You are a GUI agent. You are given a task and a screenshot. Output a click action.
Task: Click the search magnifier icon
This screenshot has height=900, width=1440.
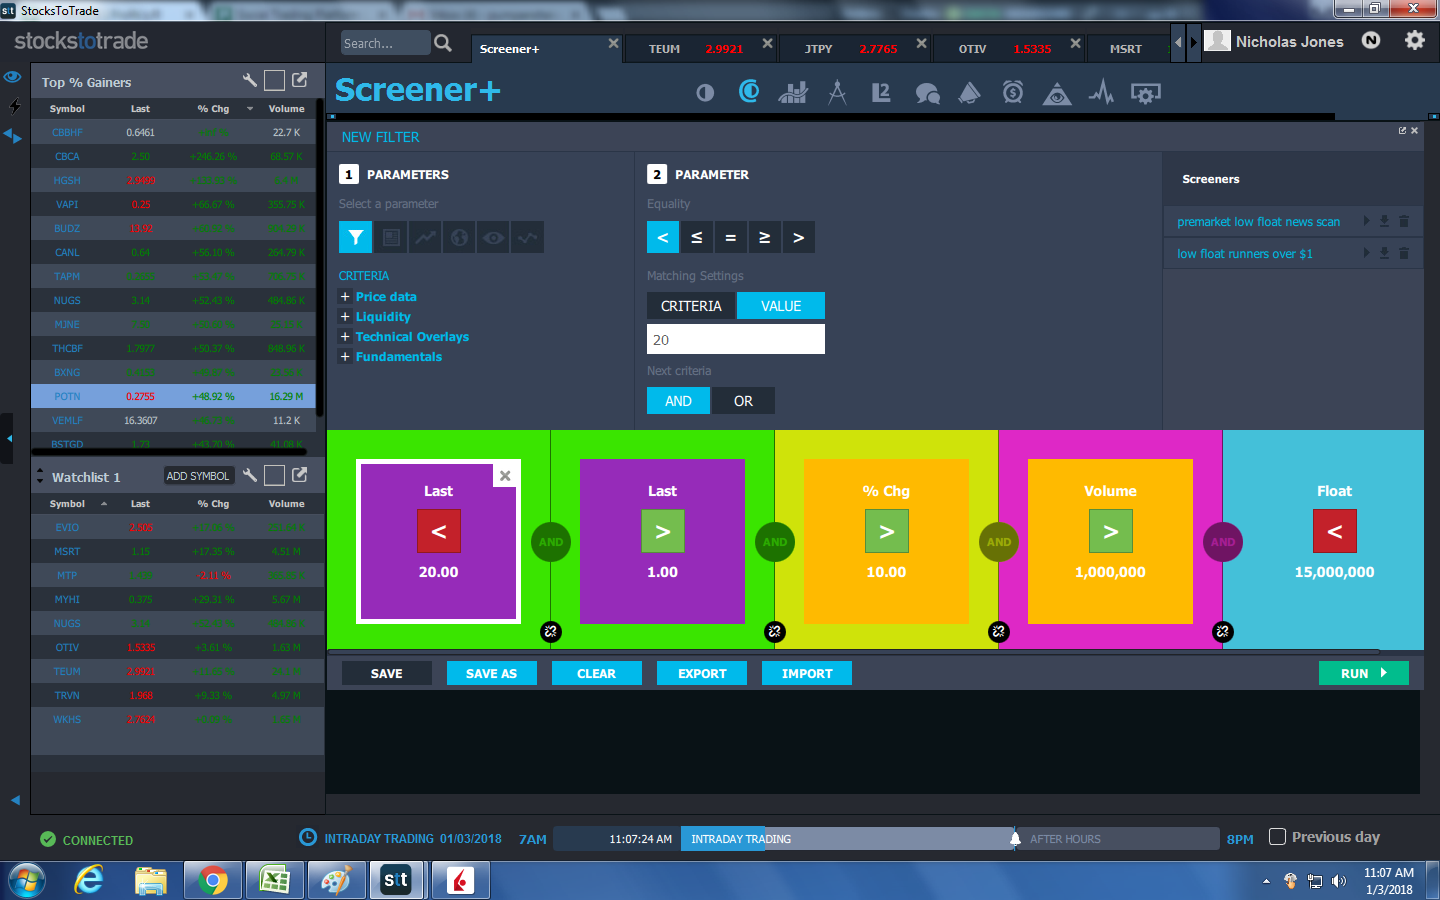tap(443, 43)
